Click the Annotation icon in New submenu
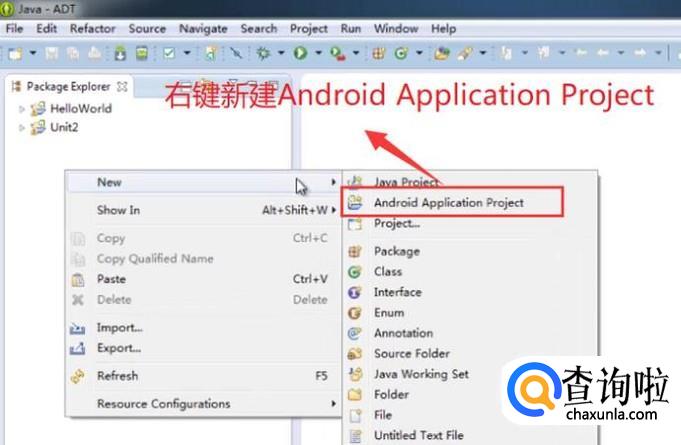Viewport: 681px width, 445px height. point(355,333)
